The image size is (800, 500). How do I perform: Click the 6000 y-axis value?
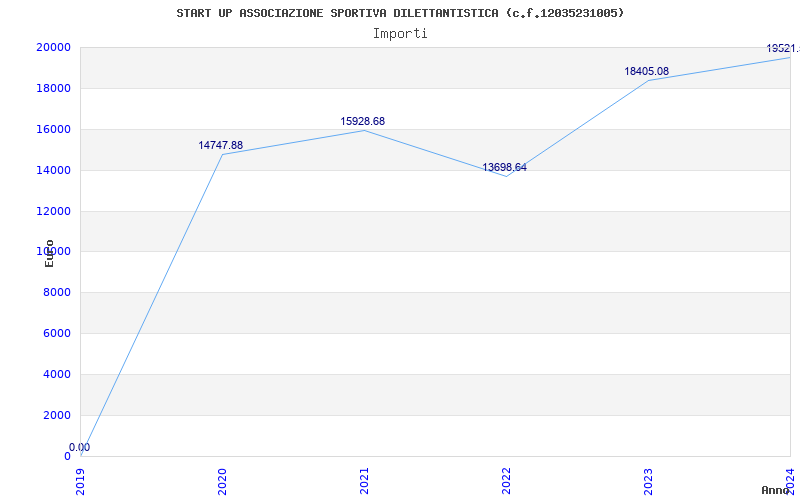(x=56, y=333)
